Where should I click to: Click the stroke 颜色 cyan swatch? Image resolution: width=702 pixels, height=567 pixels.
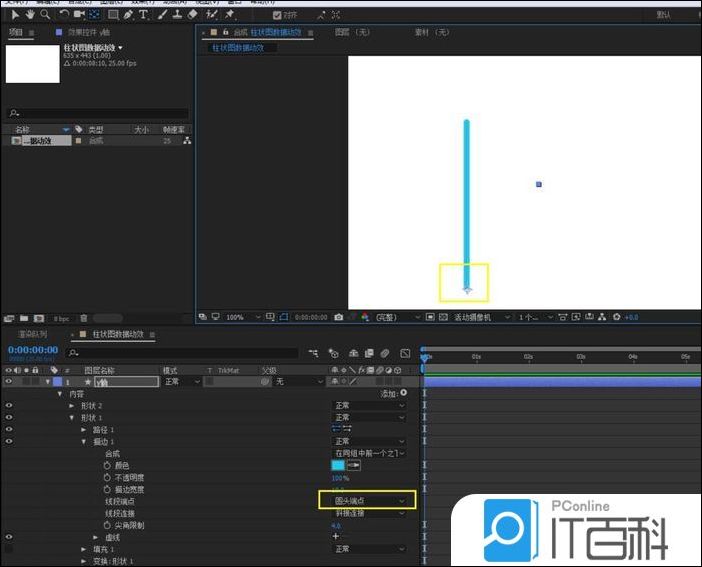338,465
